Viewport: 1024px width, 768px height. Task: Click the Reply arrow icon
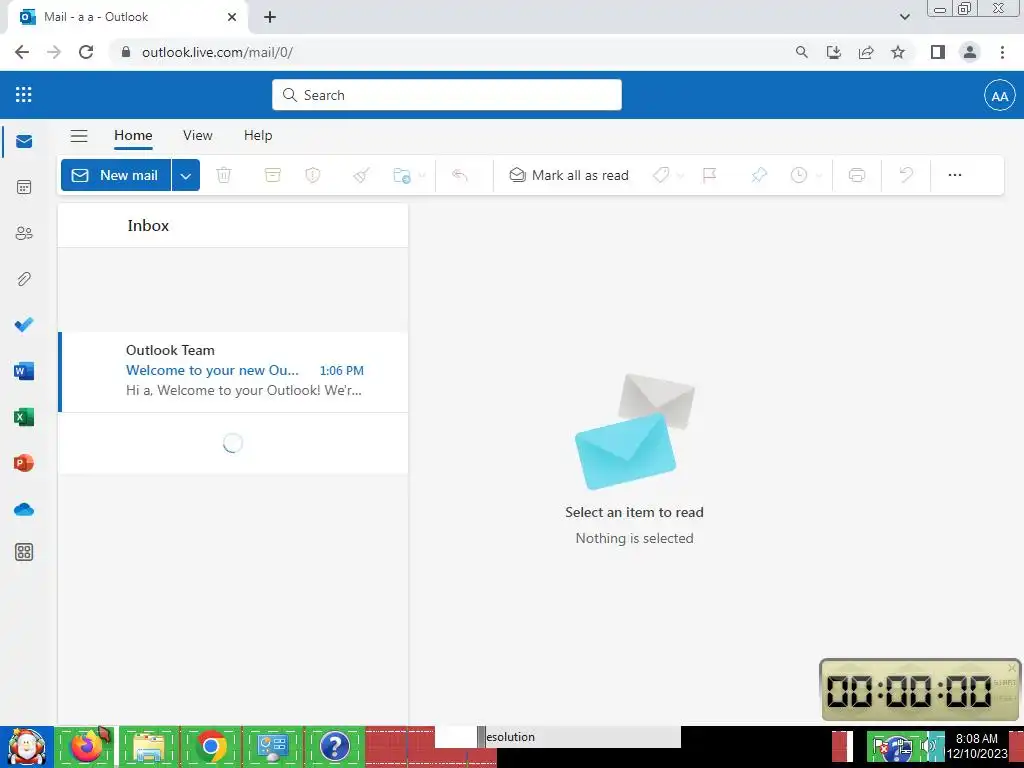point(460,175)
